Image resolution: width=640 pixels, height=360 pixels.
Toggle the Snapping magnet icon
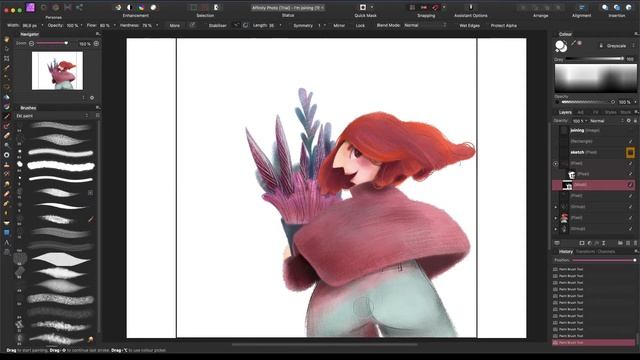pos(436,7)
